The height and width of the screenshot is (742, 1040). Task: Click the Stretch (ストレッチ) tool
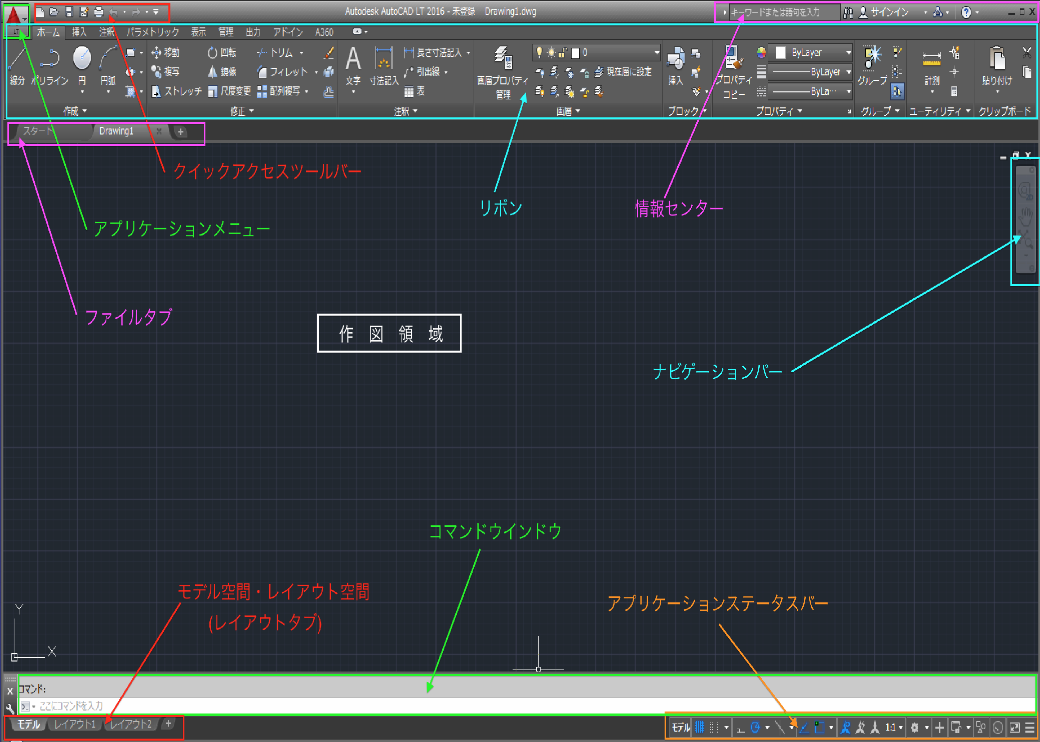point(176,91)
